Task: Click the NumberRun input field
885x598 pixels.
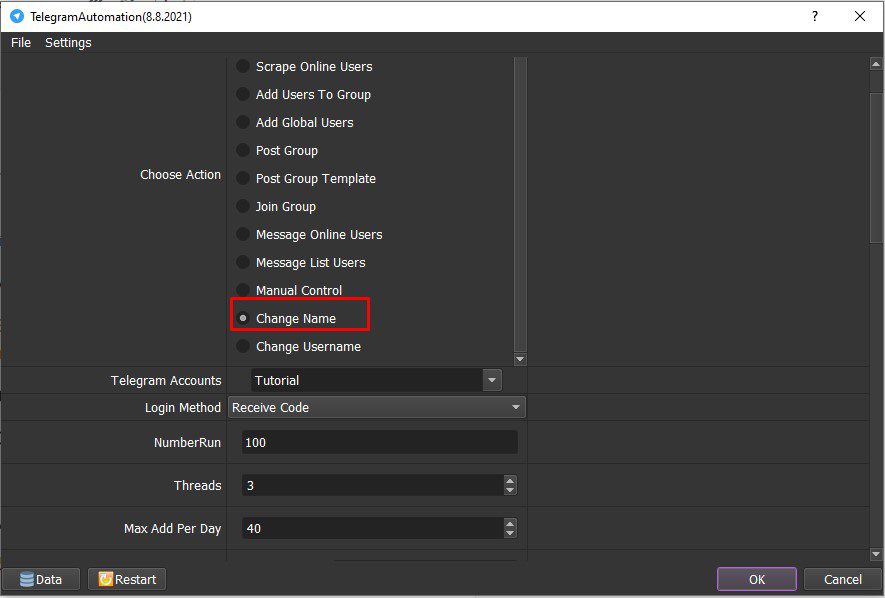Action: (379, 442)
